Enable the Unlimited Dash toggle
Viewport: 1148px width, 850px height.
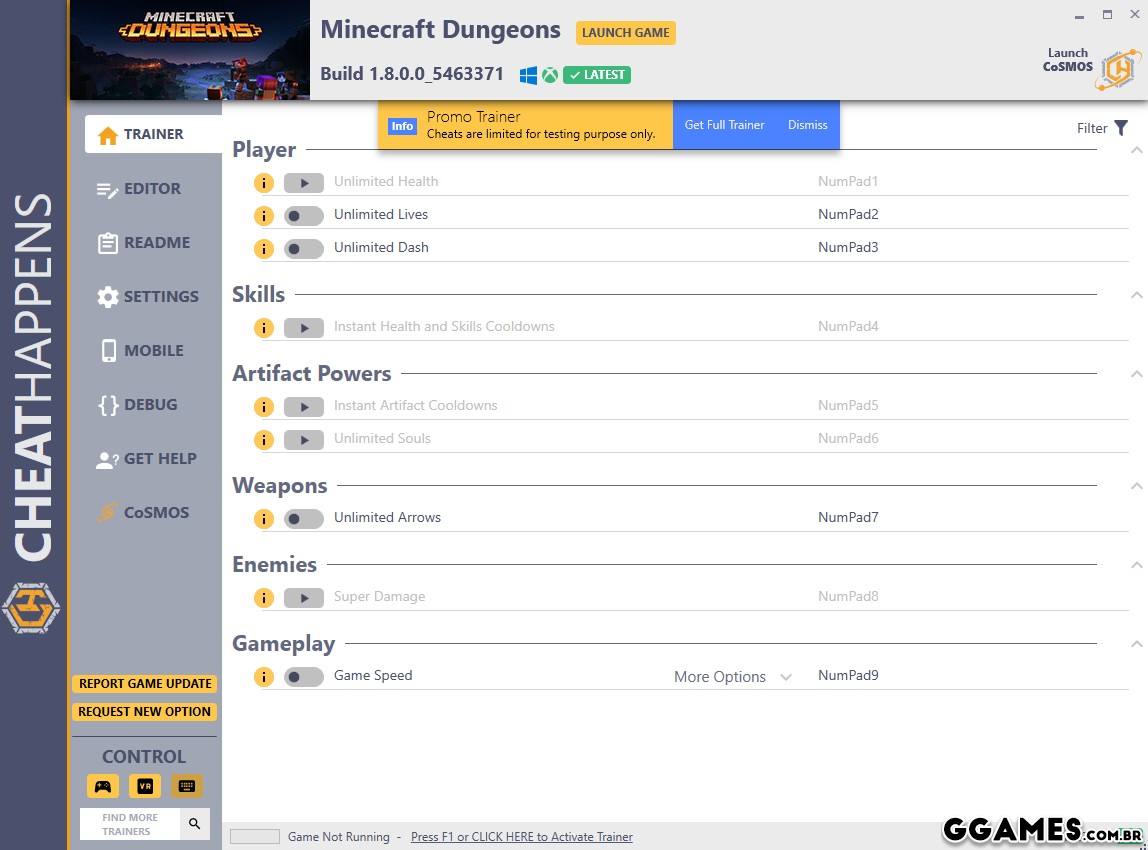point(303,248)
